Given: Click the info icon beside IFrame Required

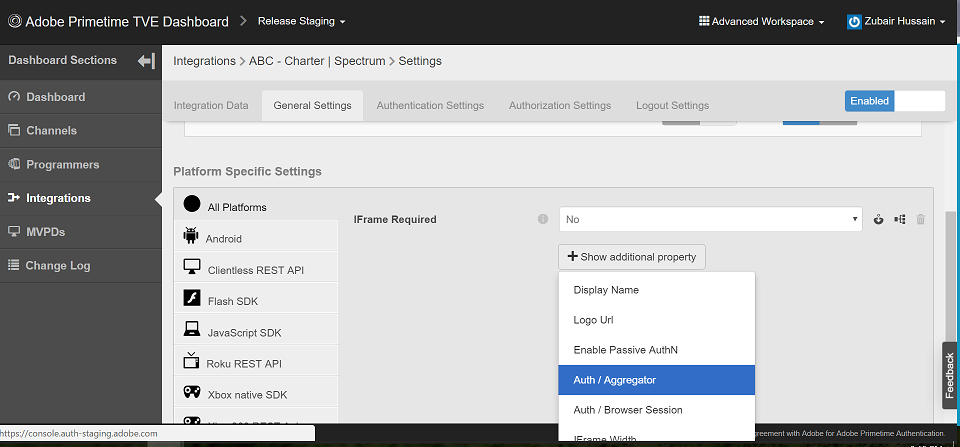Looking at the screenshot, I should pyautogui.click(x=543, y=219).
